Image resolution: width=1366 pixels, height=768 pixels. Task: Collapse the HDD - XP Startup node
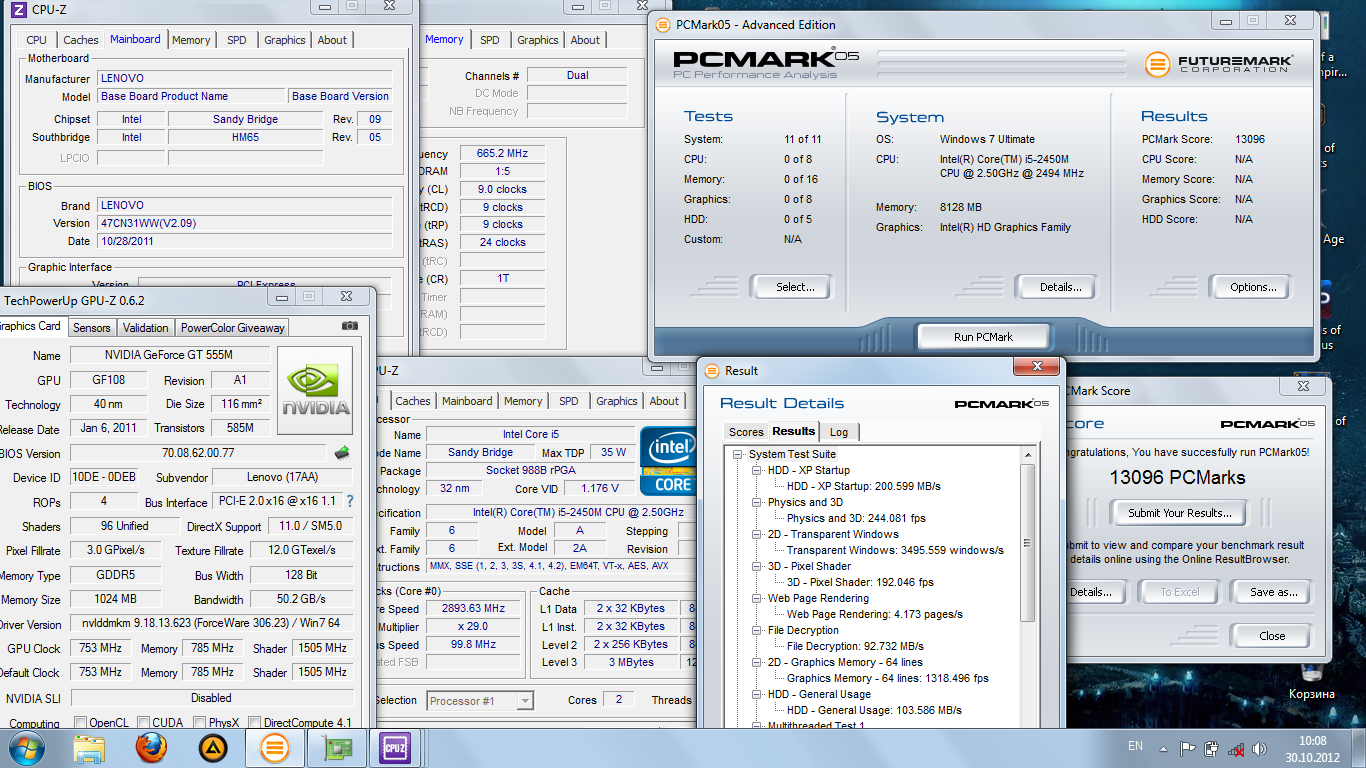tap(757, 470)
